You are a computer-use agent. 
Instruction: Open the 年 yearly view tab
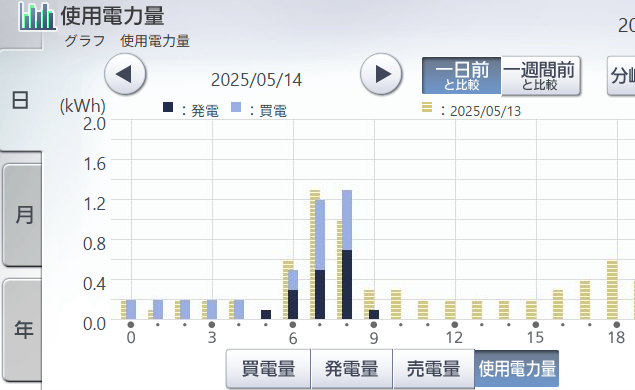[x=23, y=330]
